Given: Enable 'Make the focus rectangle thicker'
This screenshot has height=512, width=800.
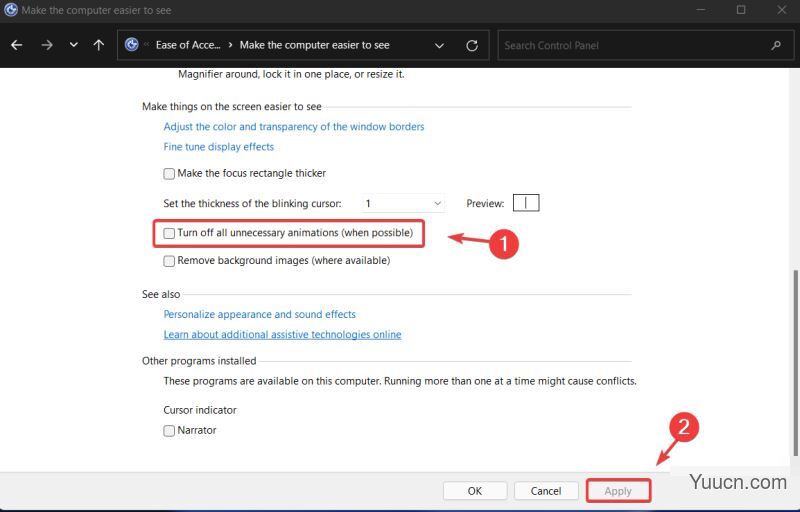Looking at the screenshot, I should coord(169,174).
